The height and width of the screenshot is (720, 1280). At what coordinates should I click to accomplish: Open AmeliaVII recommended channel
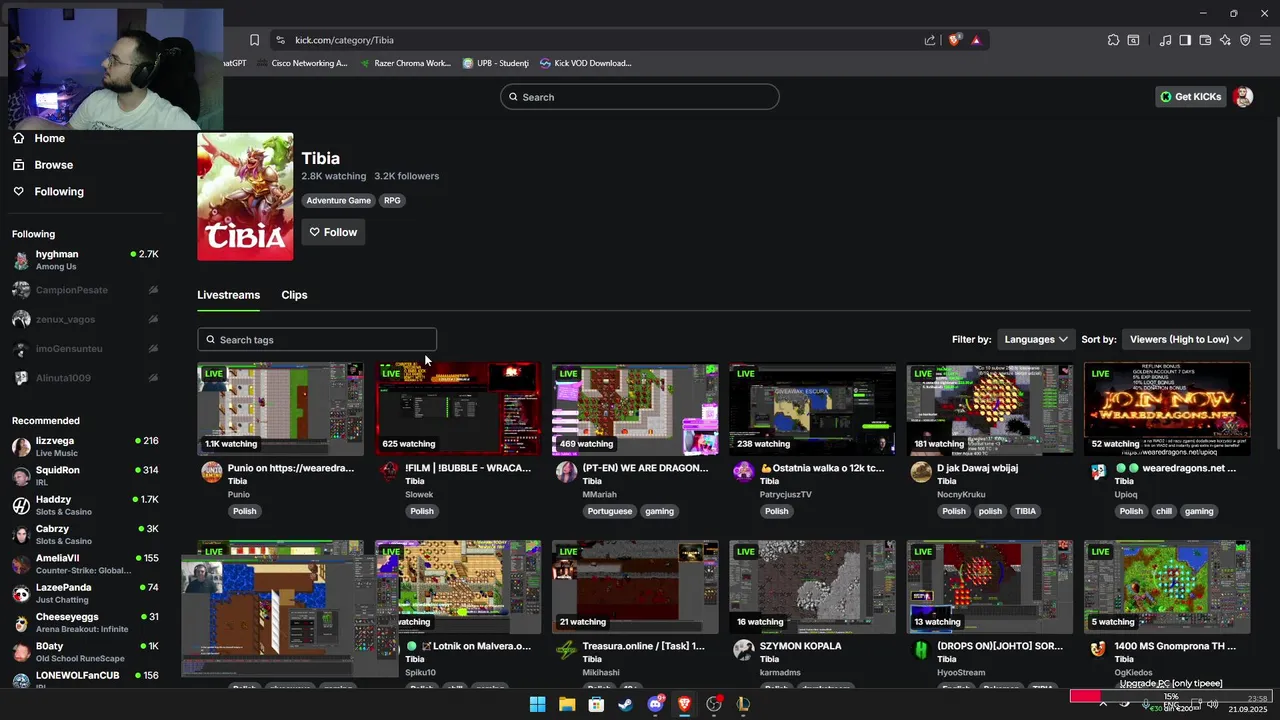coord(85,564)
